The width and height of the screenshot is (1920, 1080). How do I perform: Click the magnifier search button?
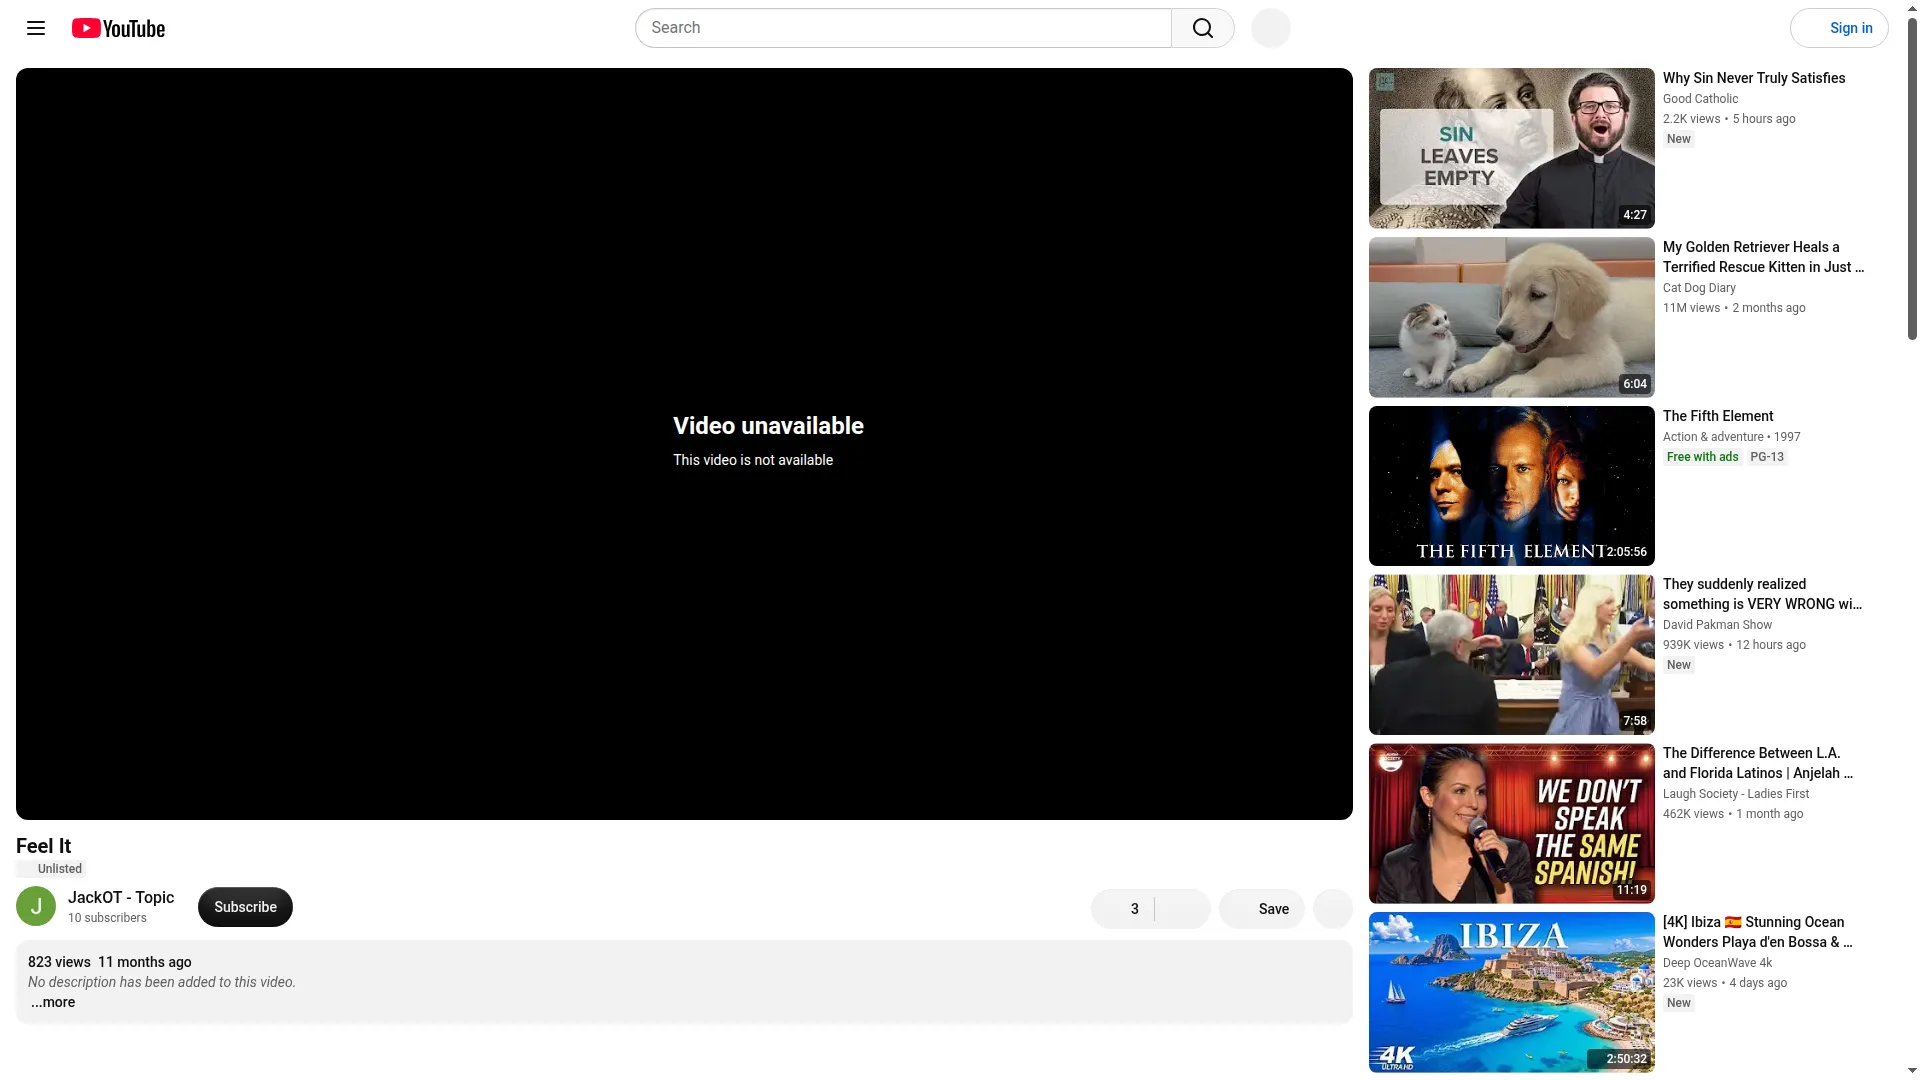(1203, 28)
